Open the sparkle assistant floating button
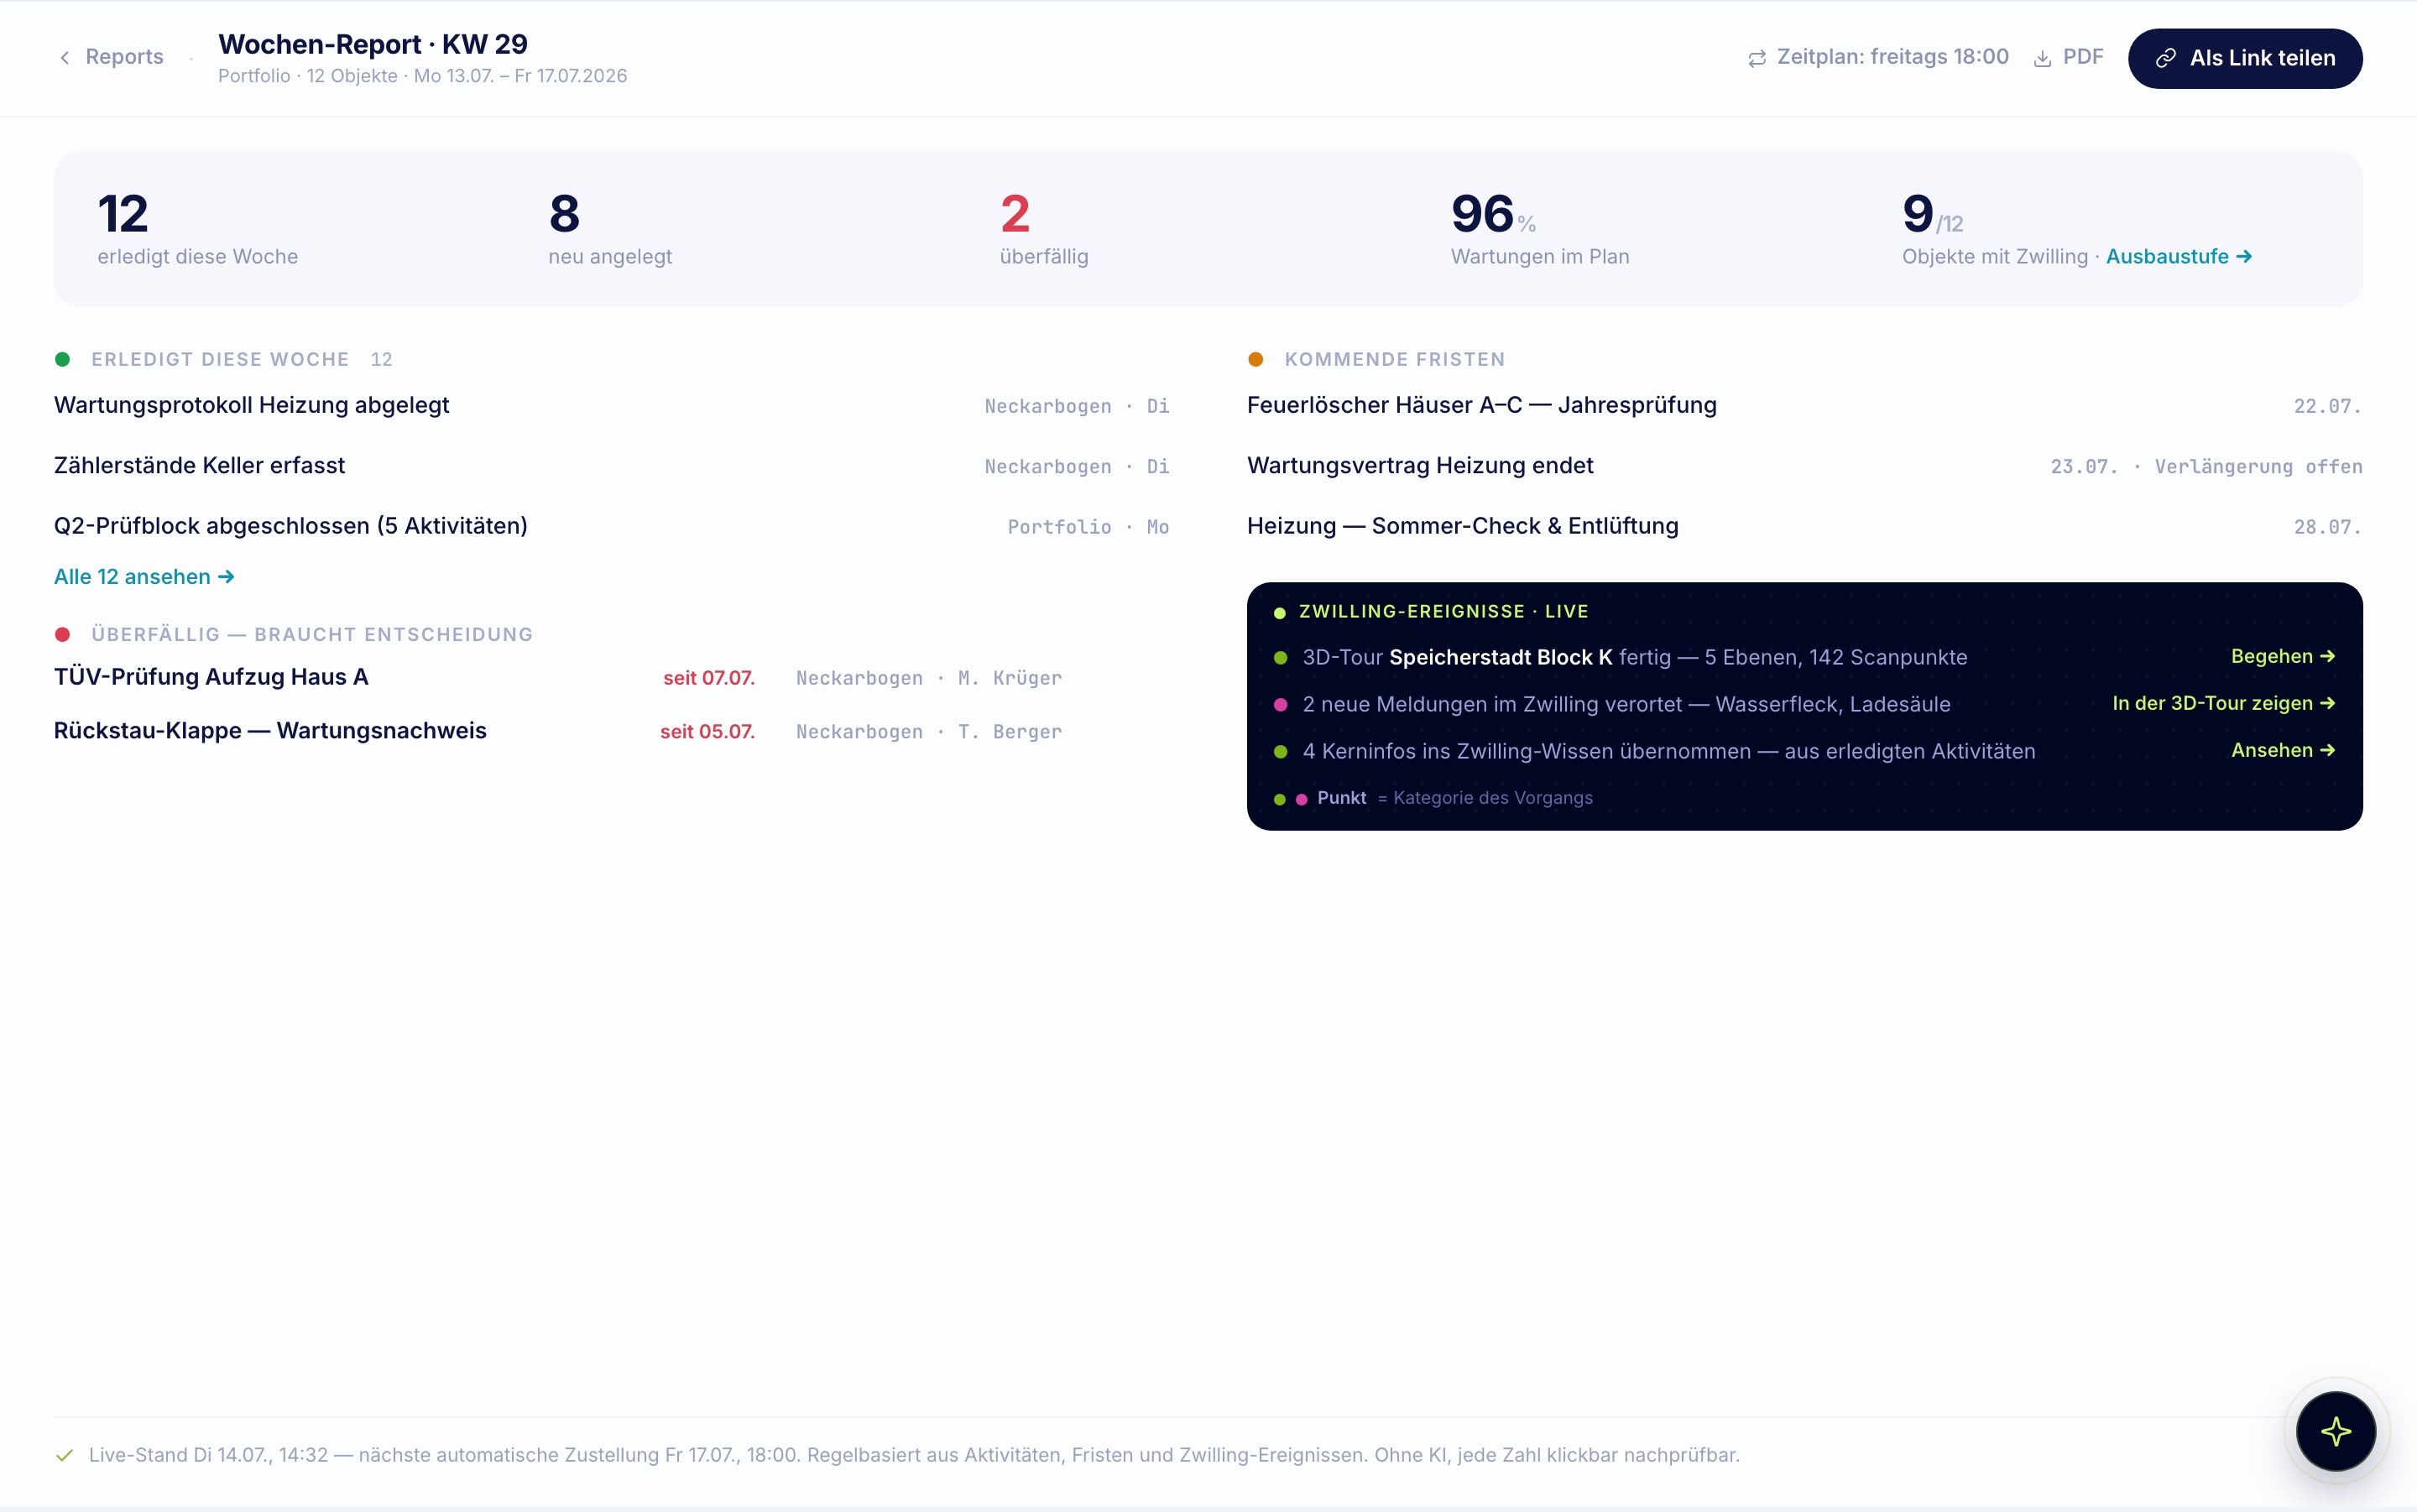The width and height of the screenshot is (2417, 1512). (x=2335, y=1431)
